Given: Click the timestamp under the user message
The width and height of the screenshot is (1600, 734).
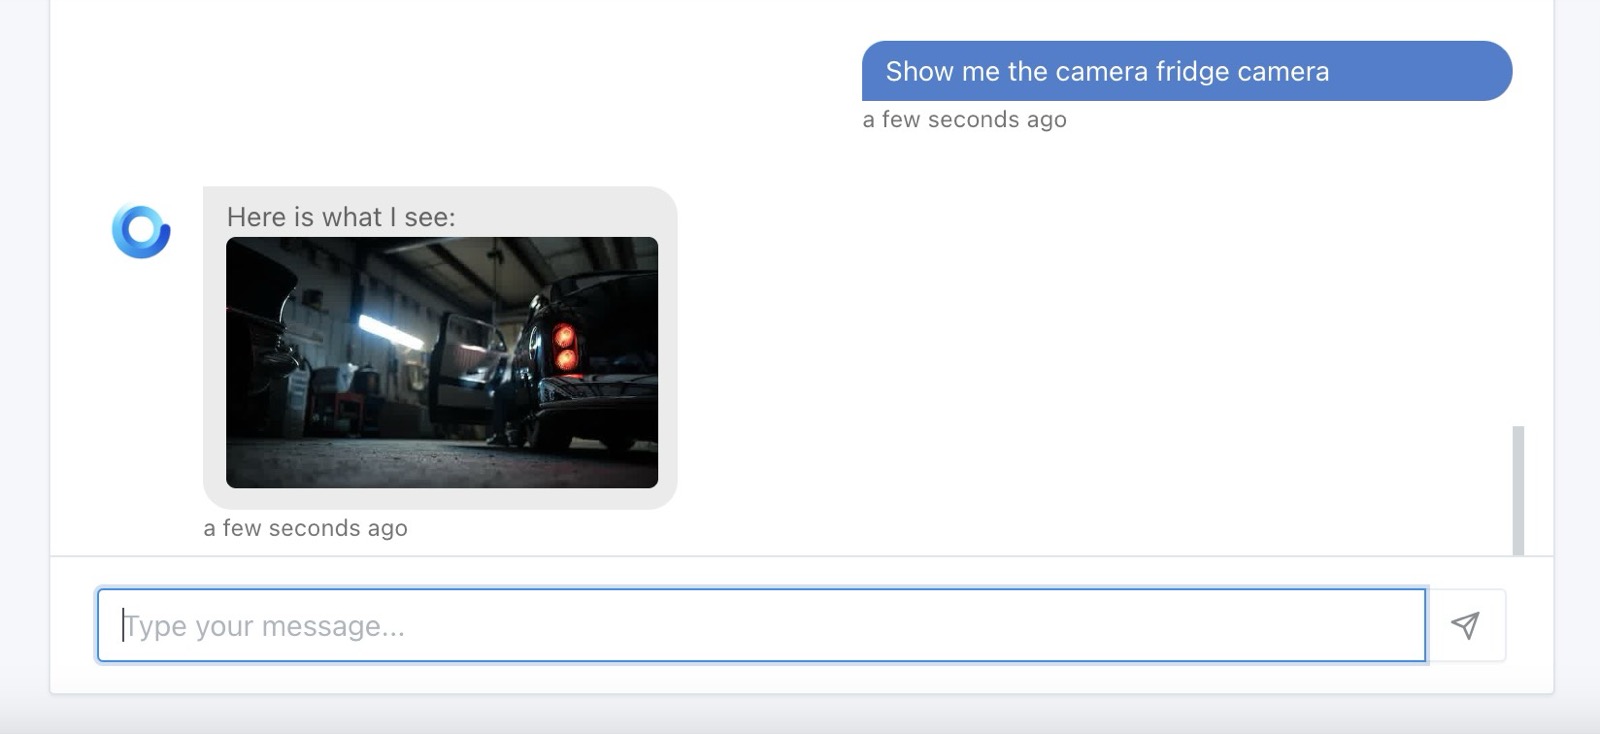Looking at the screenshot, I should [x=964, y=120].
